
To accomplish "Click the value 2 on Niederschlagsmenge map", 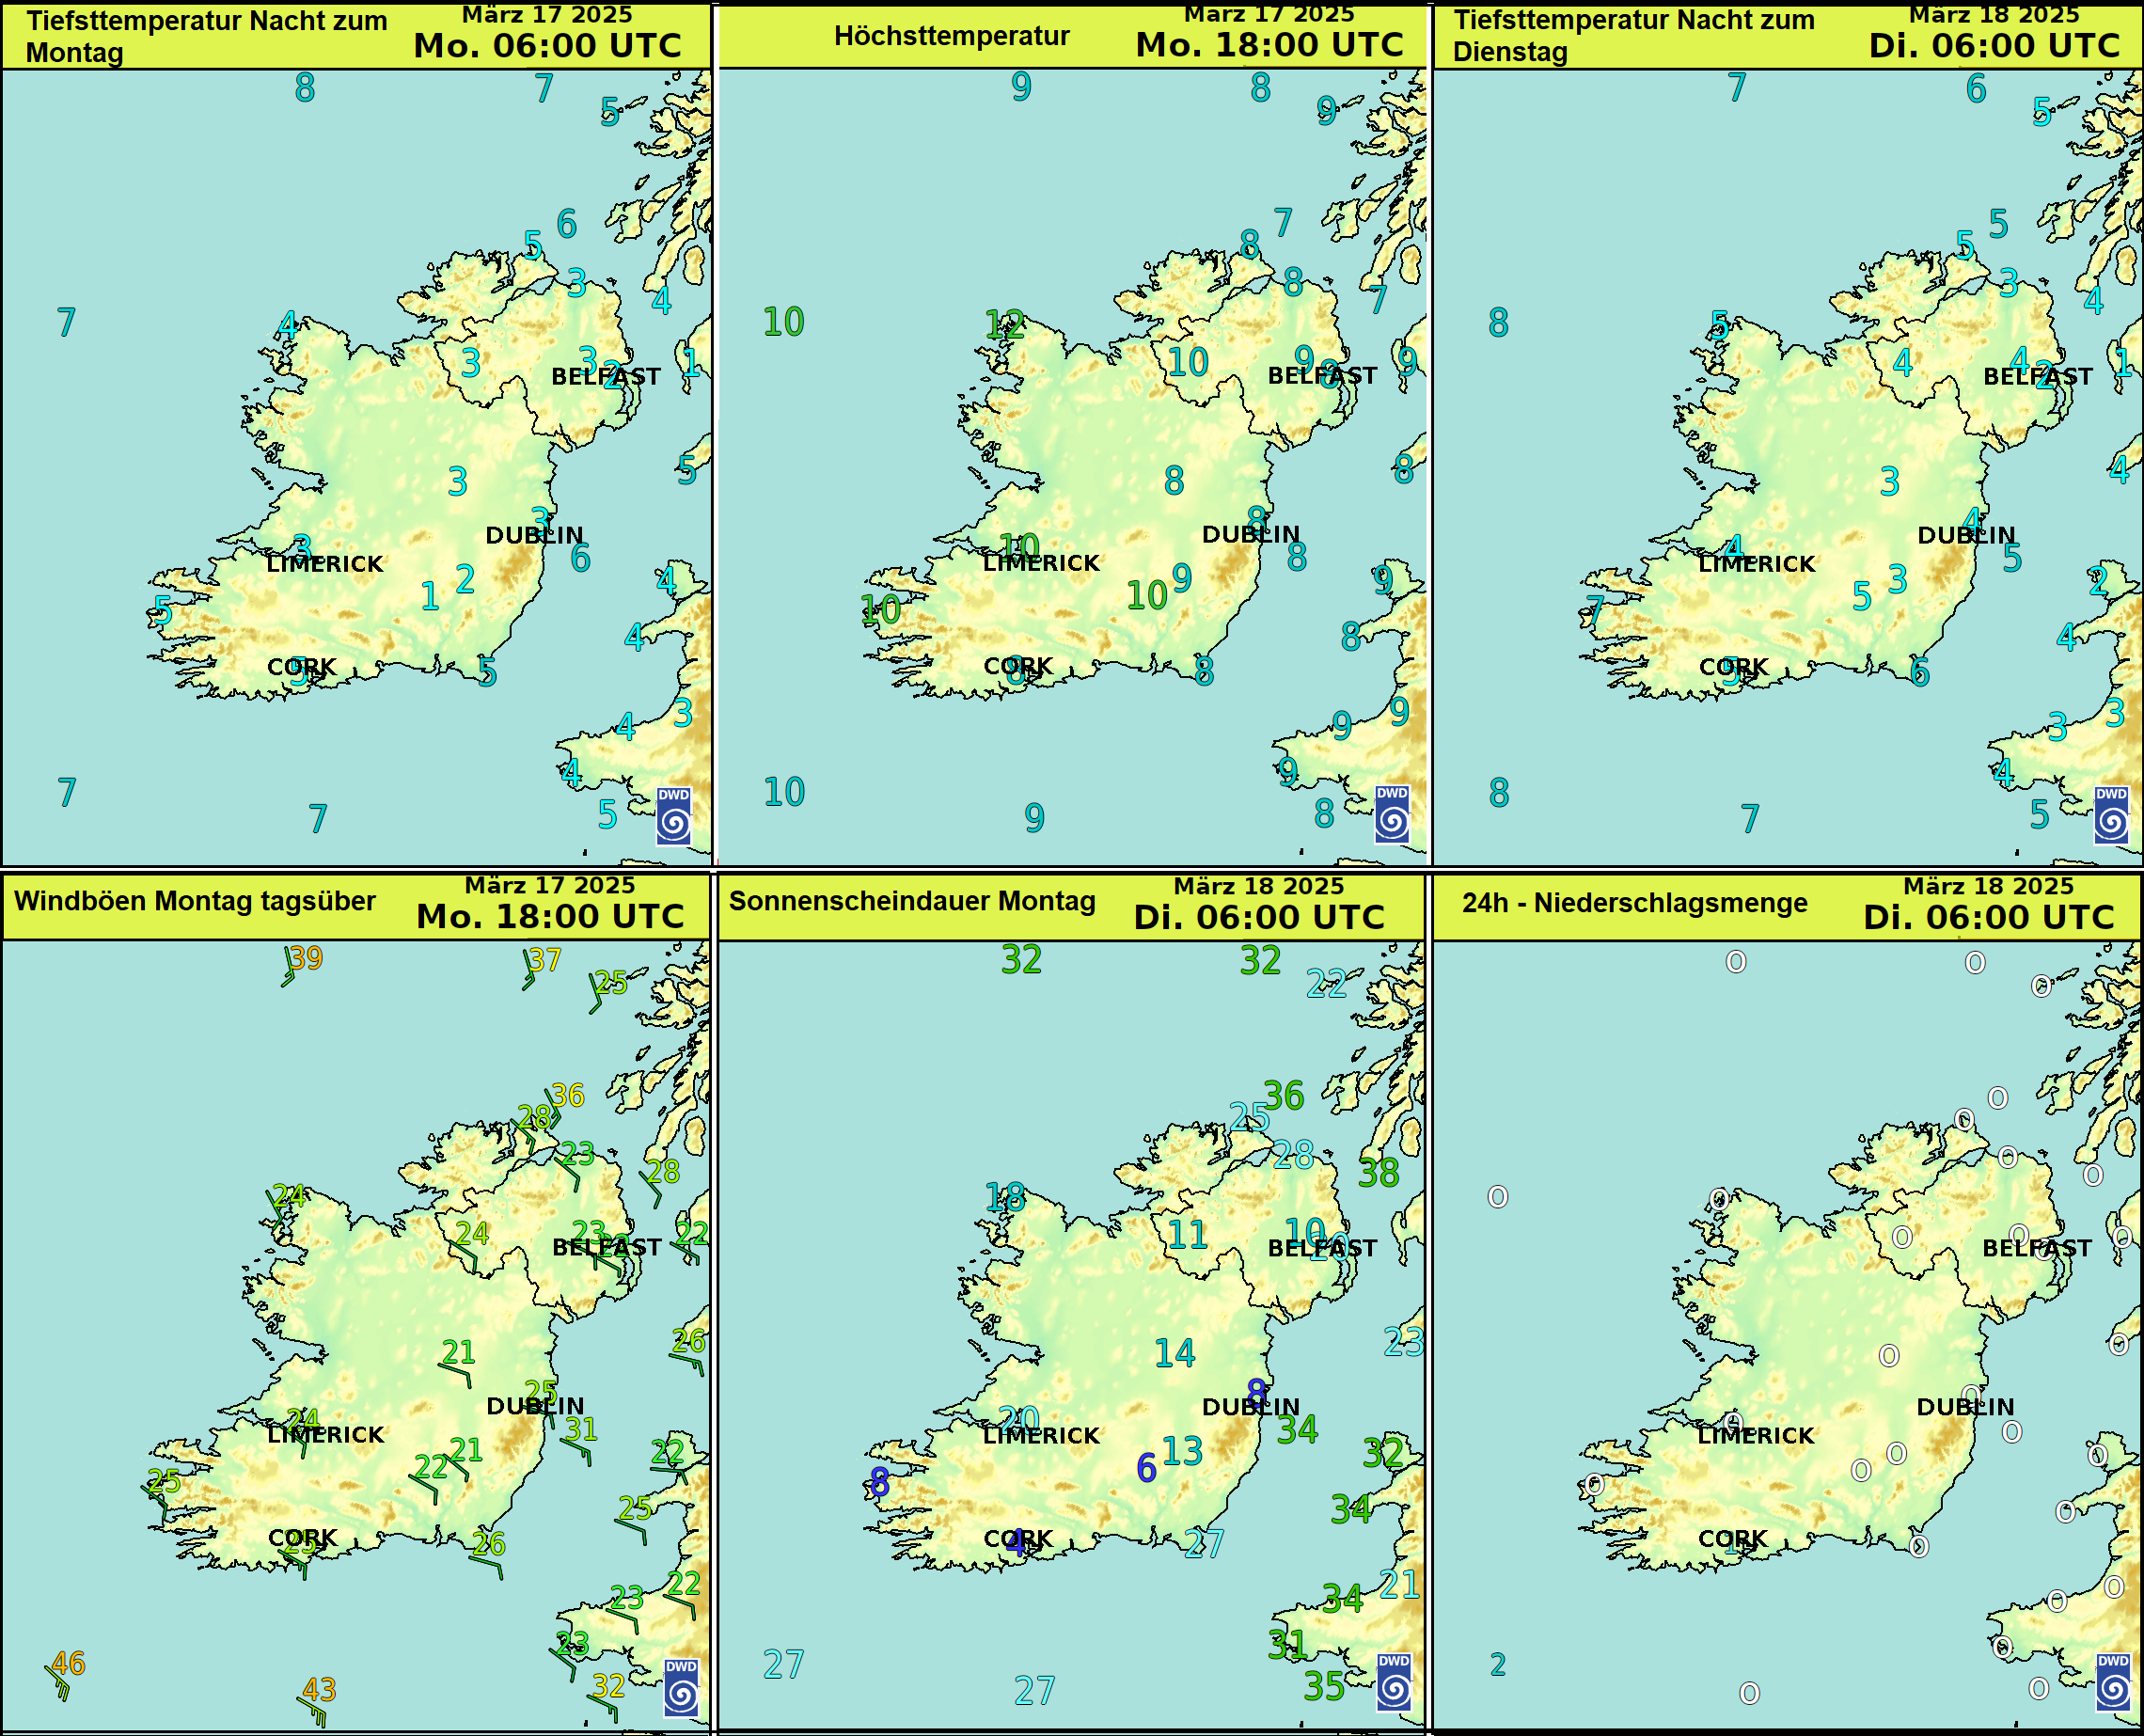I will 1498,1664.
